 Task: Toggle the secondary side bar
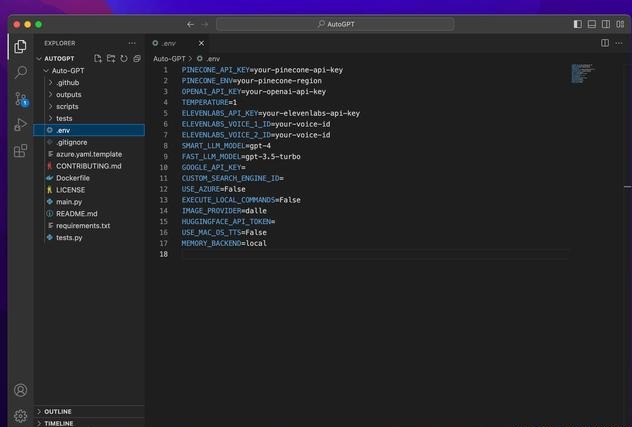[x=606, y=24]
